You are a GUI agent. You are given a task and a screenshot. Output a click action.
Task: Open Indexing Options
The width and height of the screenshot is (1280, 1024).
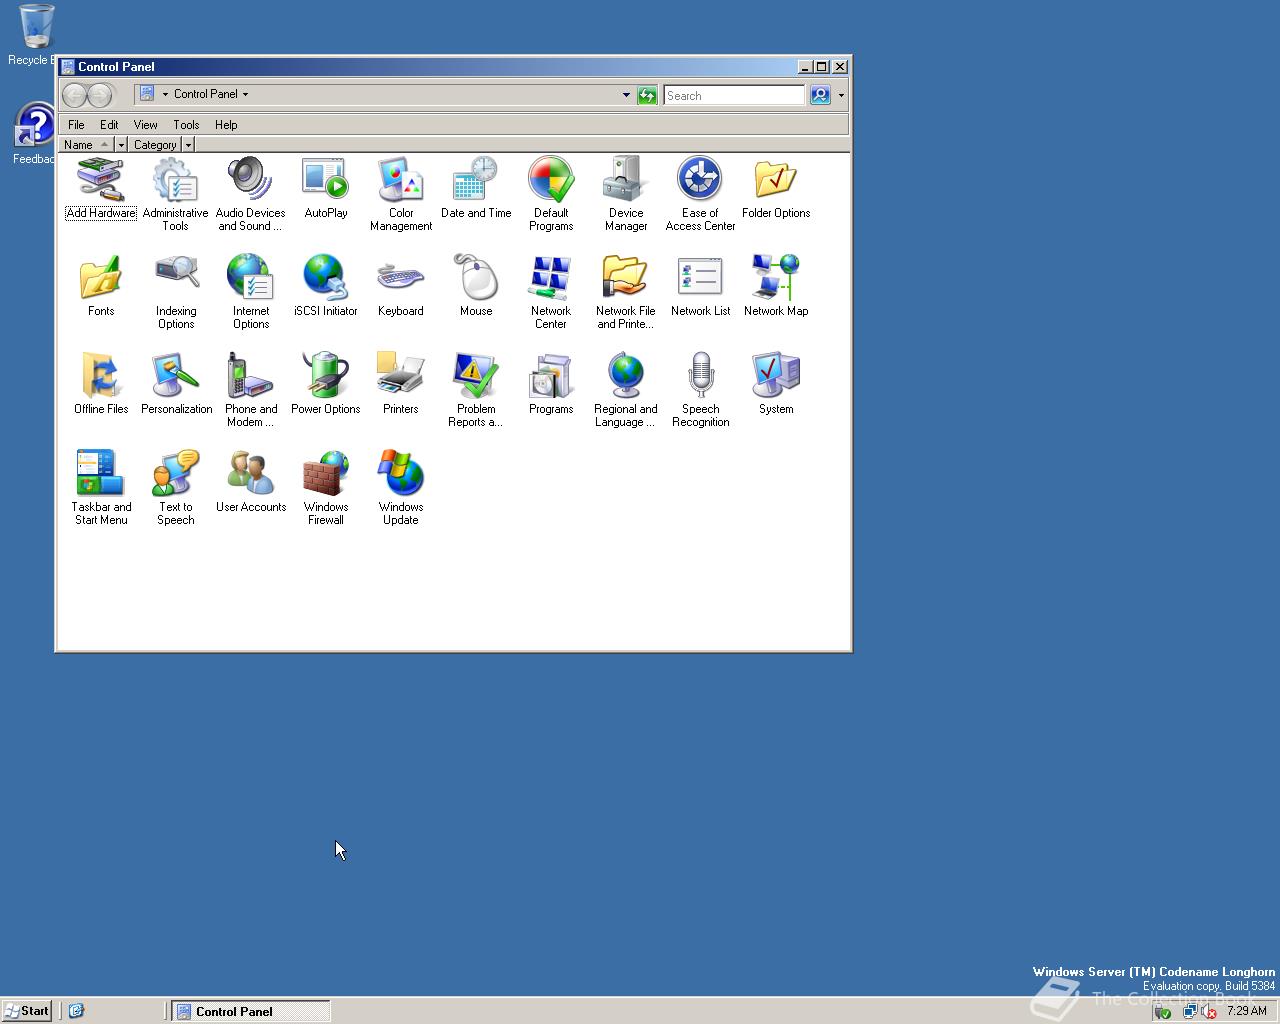(x=176, y=292)
